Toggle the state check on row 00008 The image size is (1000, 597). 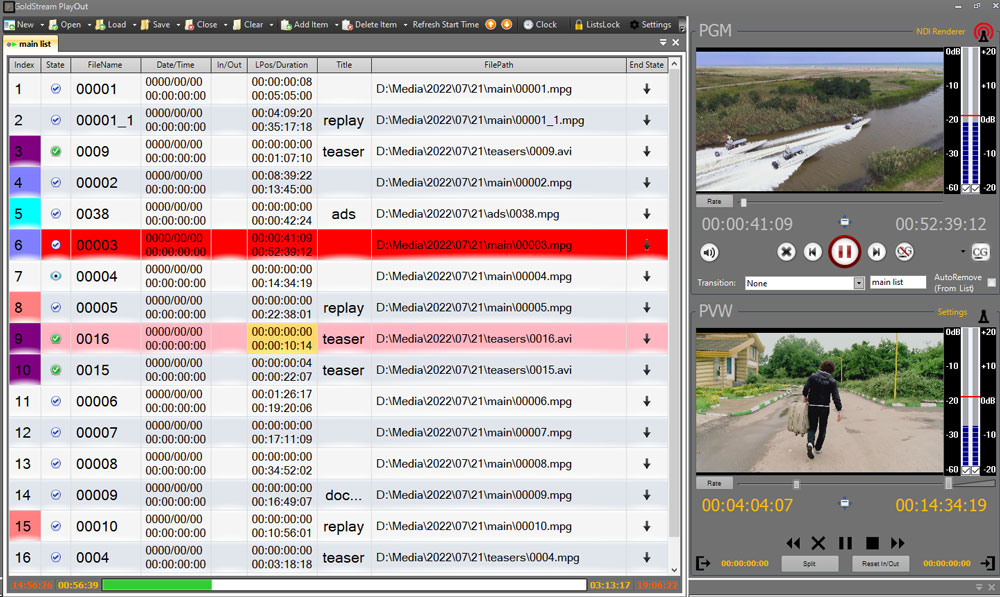click(x=55, y=464)
